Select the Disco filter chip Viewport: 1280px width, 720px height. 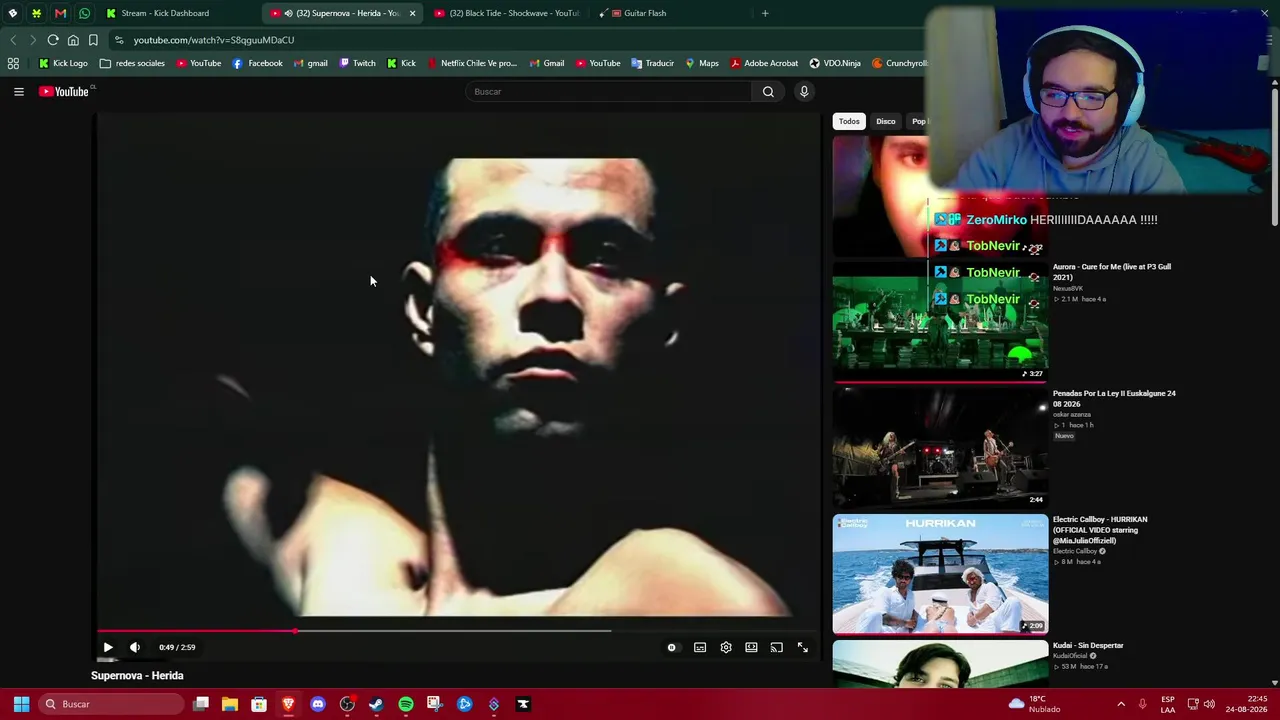886,121
